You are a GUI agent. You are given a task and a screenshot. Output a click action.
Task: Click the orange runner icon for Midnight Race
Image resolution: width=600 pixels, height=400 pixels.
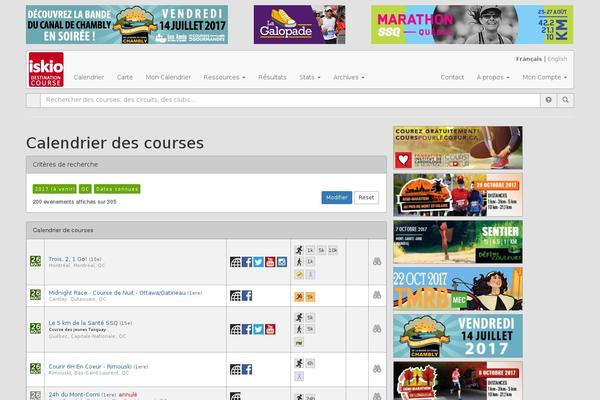pos(299,297)
